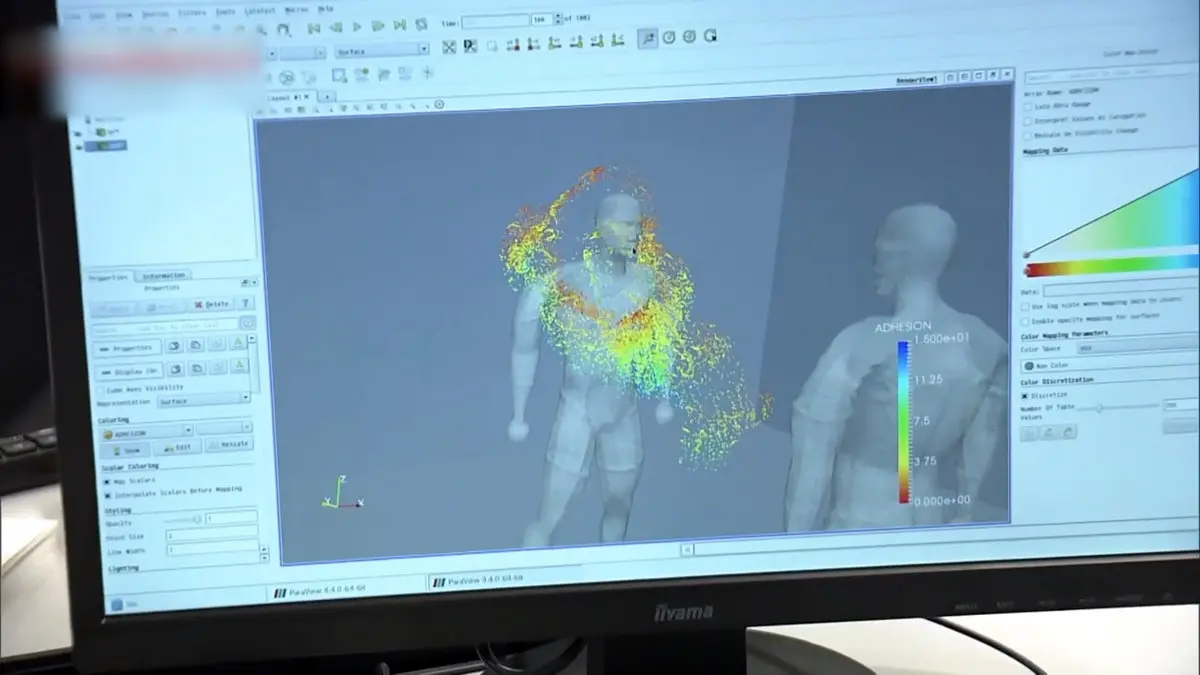This screenshot has width=1200, height=675.
Task: Click the Time value input field
Action: click(x=494, y=21)
